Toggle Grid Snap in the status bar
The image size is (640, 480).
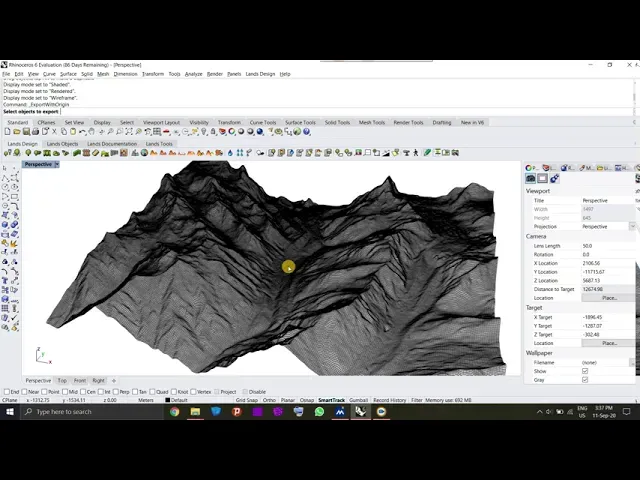coord(246,400)
